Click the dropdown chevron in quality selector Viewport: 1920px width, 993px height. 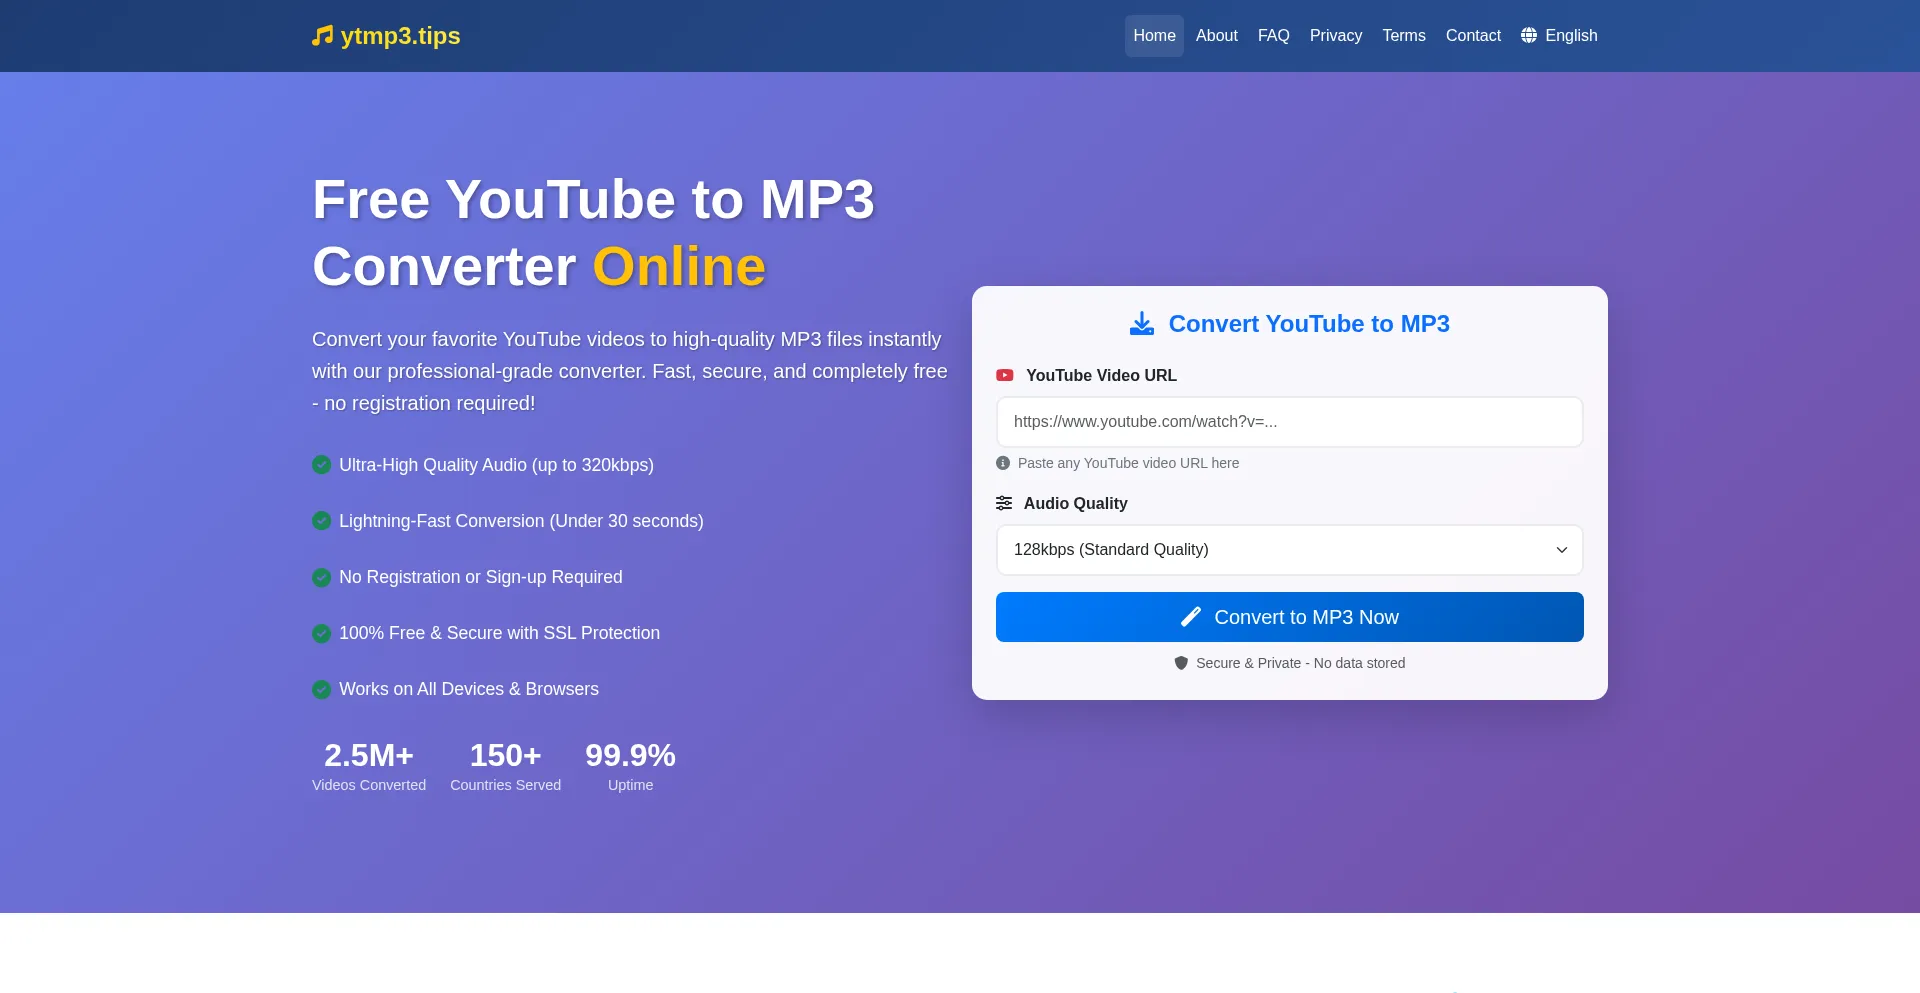pyautogui.click(x=1561, y=550)
